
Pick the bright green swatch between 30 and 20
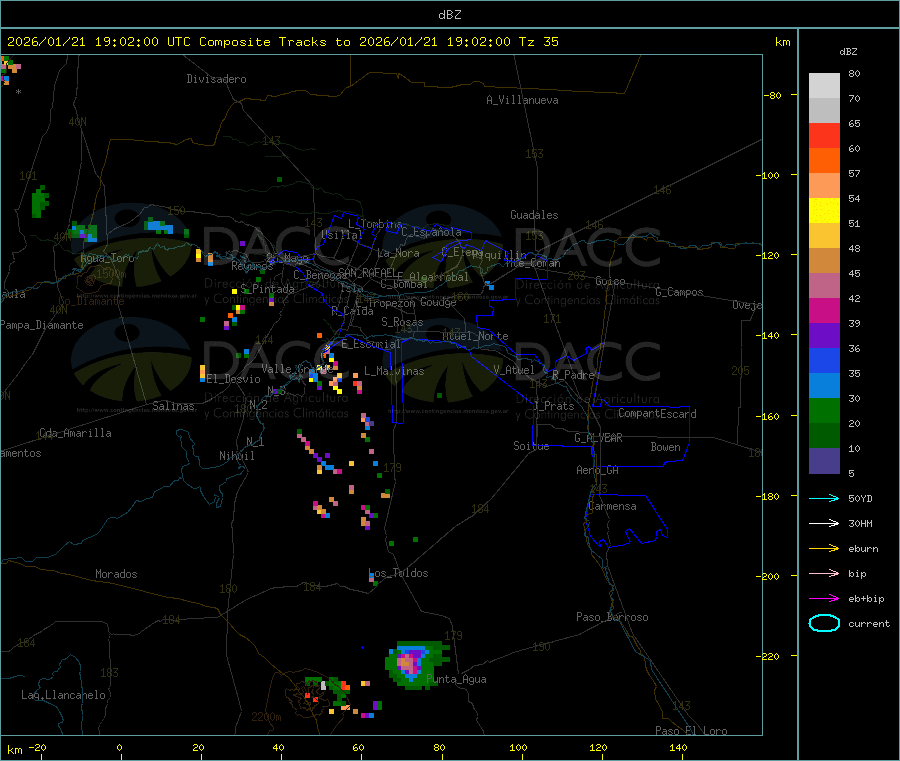coord(824,410)
